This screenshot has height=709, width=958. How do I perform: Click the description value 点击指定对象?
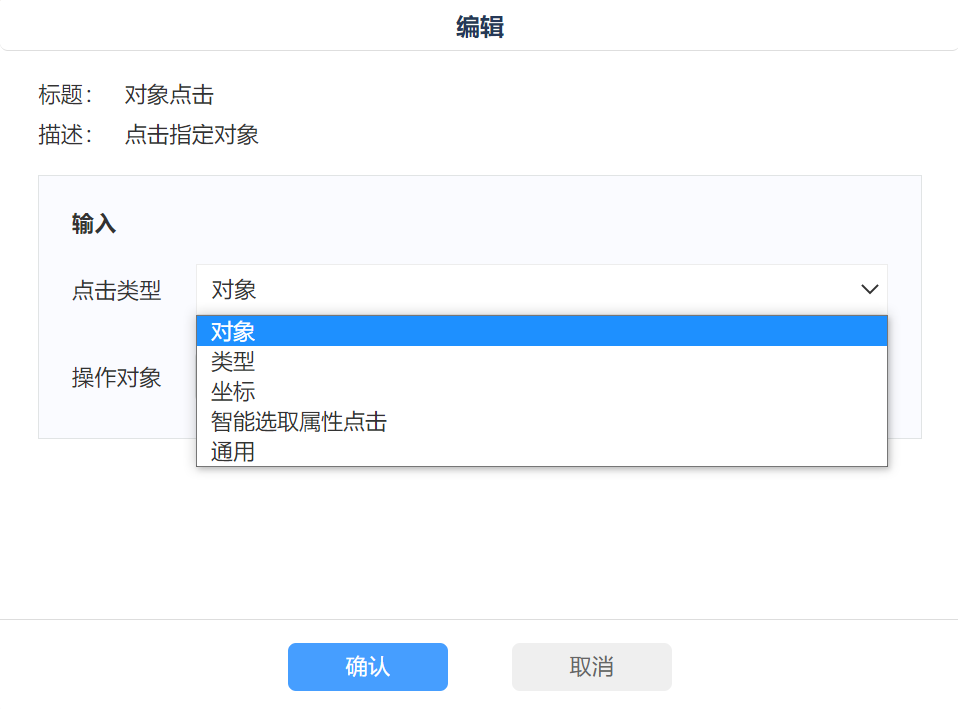(x=191, y=135)
